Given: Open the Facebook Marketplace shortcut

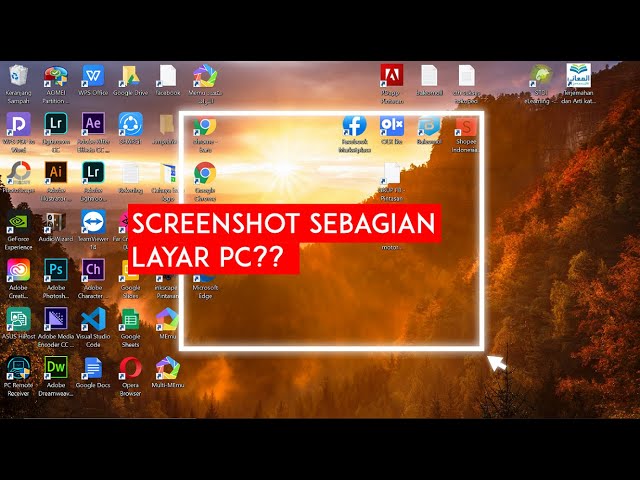Looking at the screenshot, I should [x=354, y=126].
